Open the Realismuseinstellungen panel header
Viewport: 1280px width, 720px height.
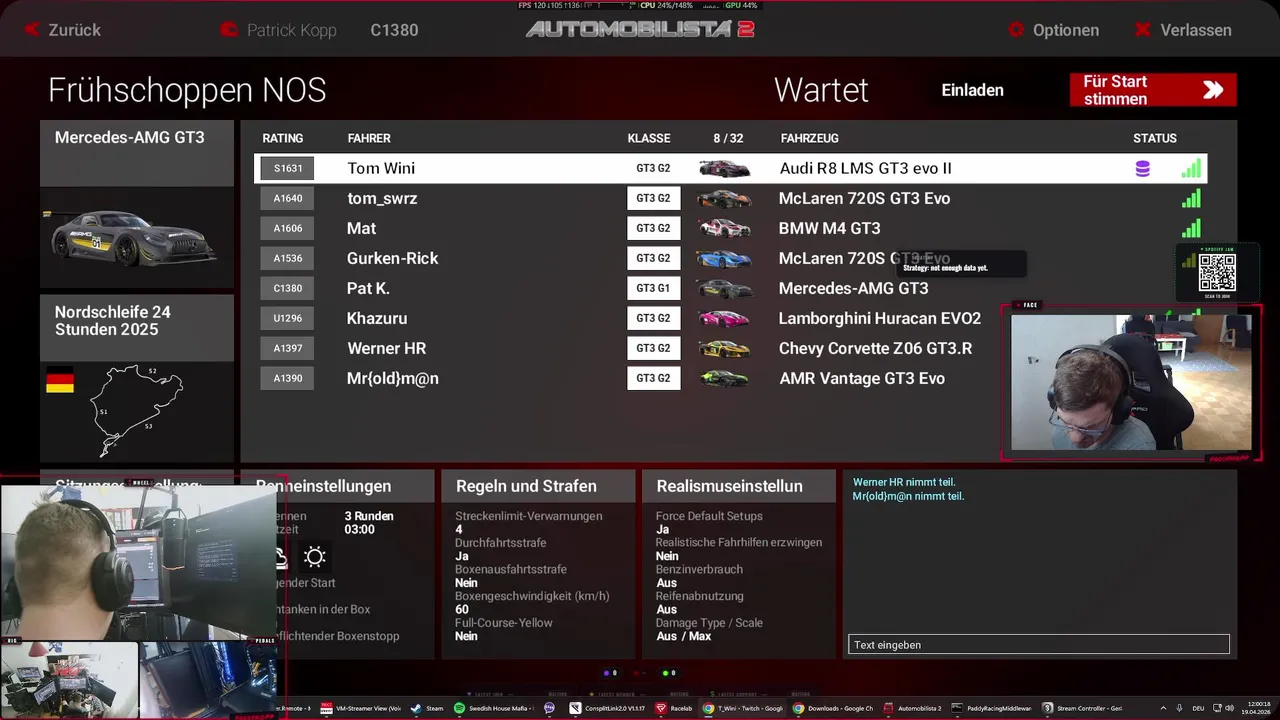click(x=739, y=486)
